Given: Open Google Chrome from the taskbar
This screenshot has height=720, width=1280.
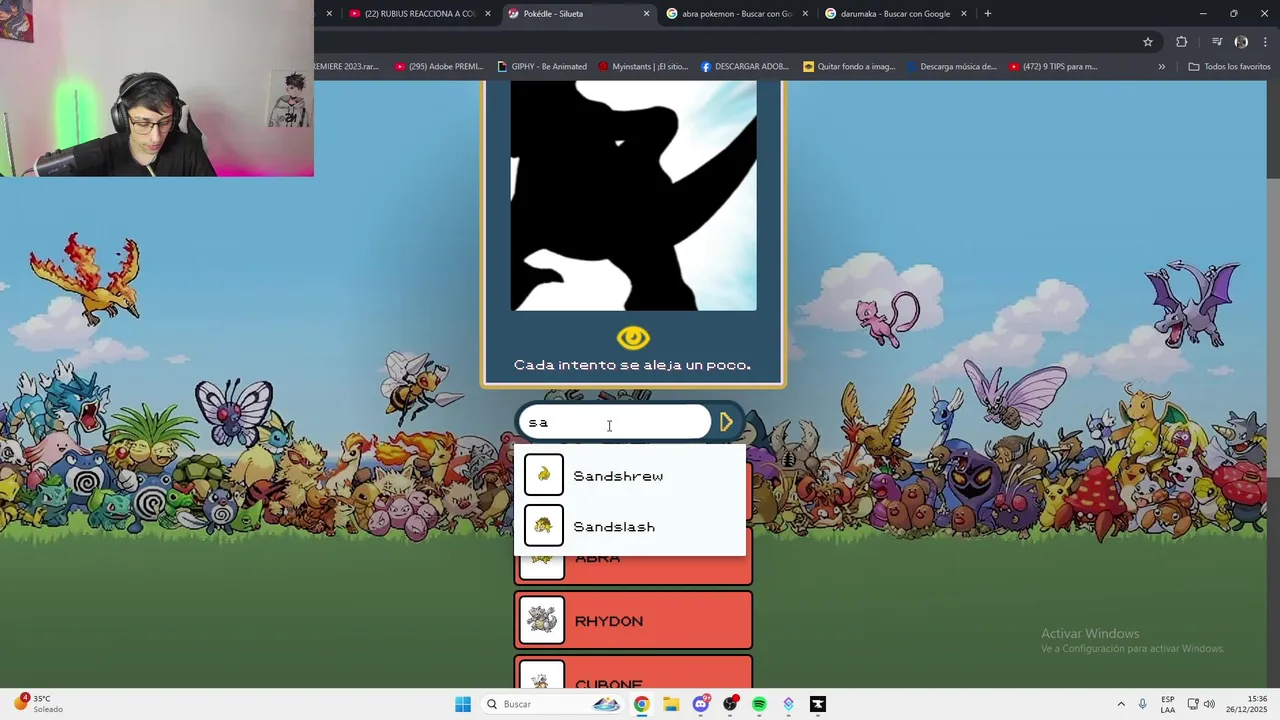Looking at the screenshot, I should 641,704.
